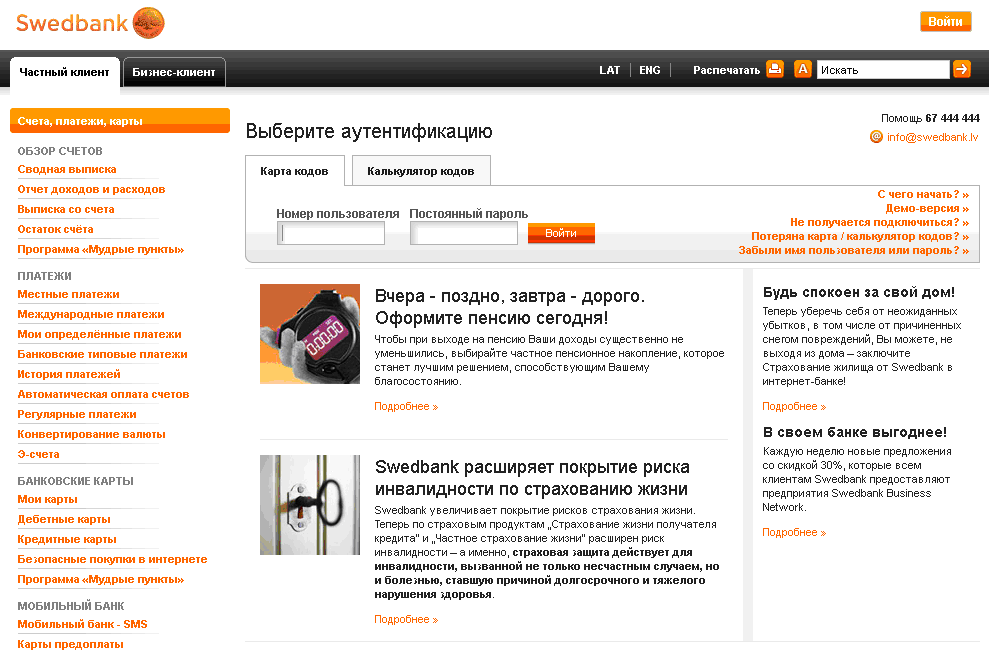Screen dimensions: 989x653
Task: Open the Счета, платежи, карты menu
Action: [x=120, y=121]
